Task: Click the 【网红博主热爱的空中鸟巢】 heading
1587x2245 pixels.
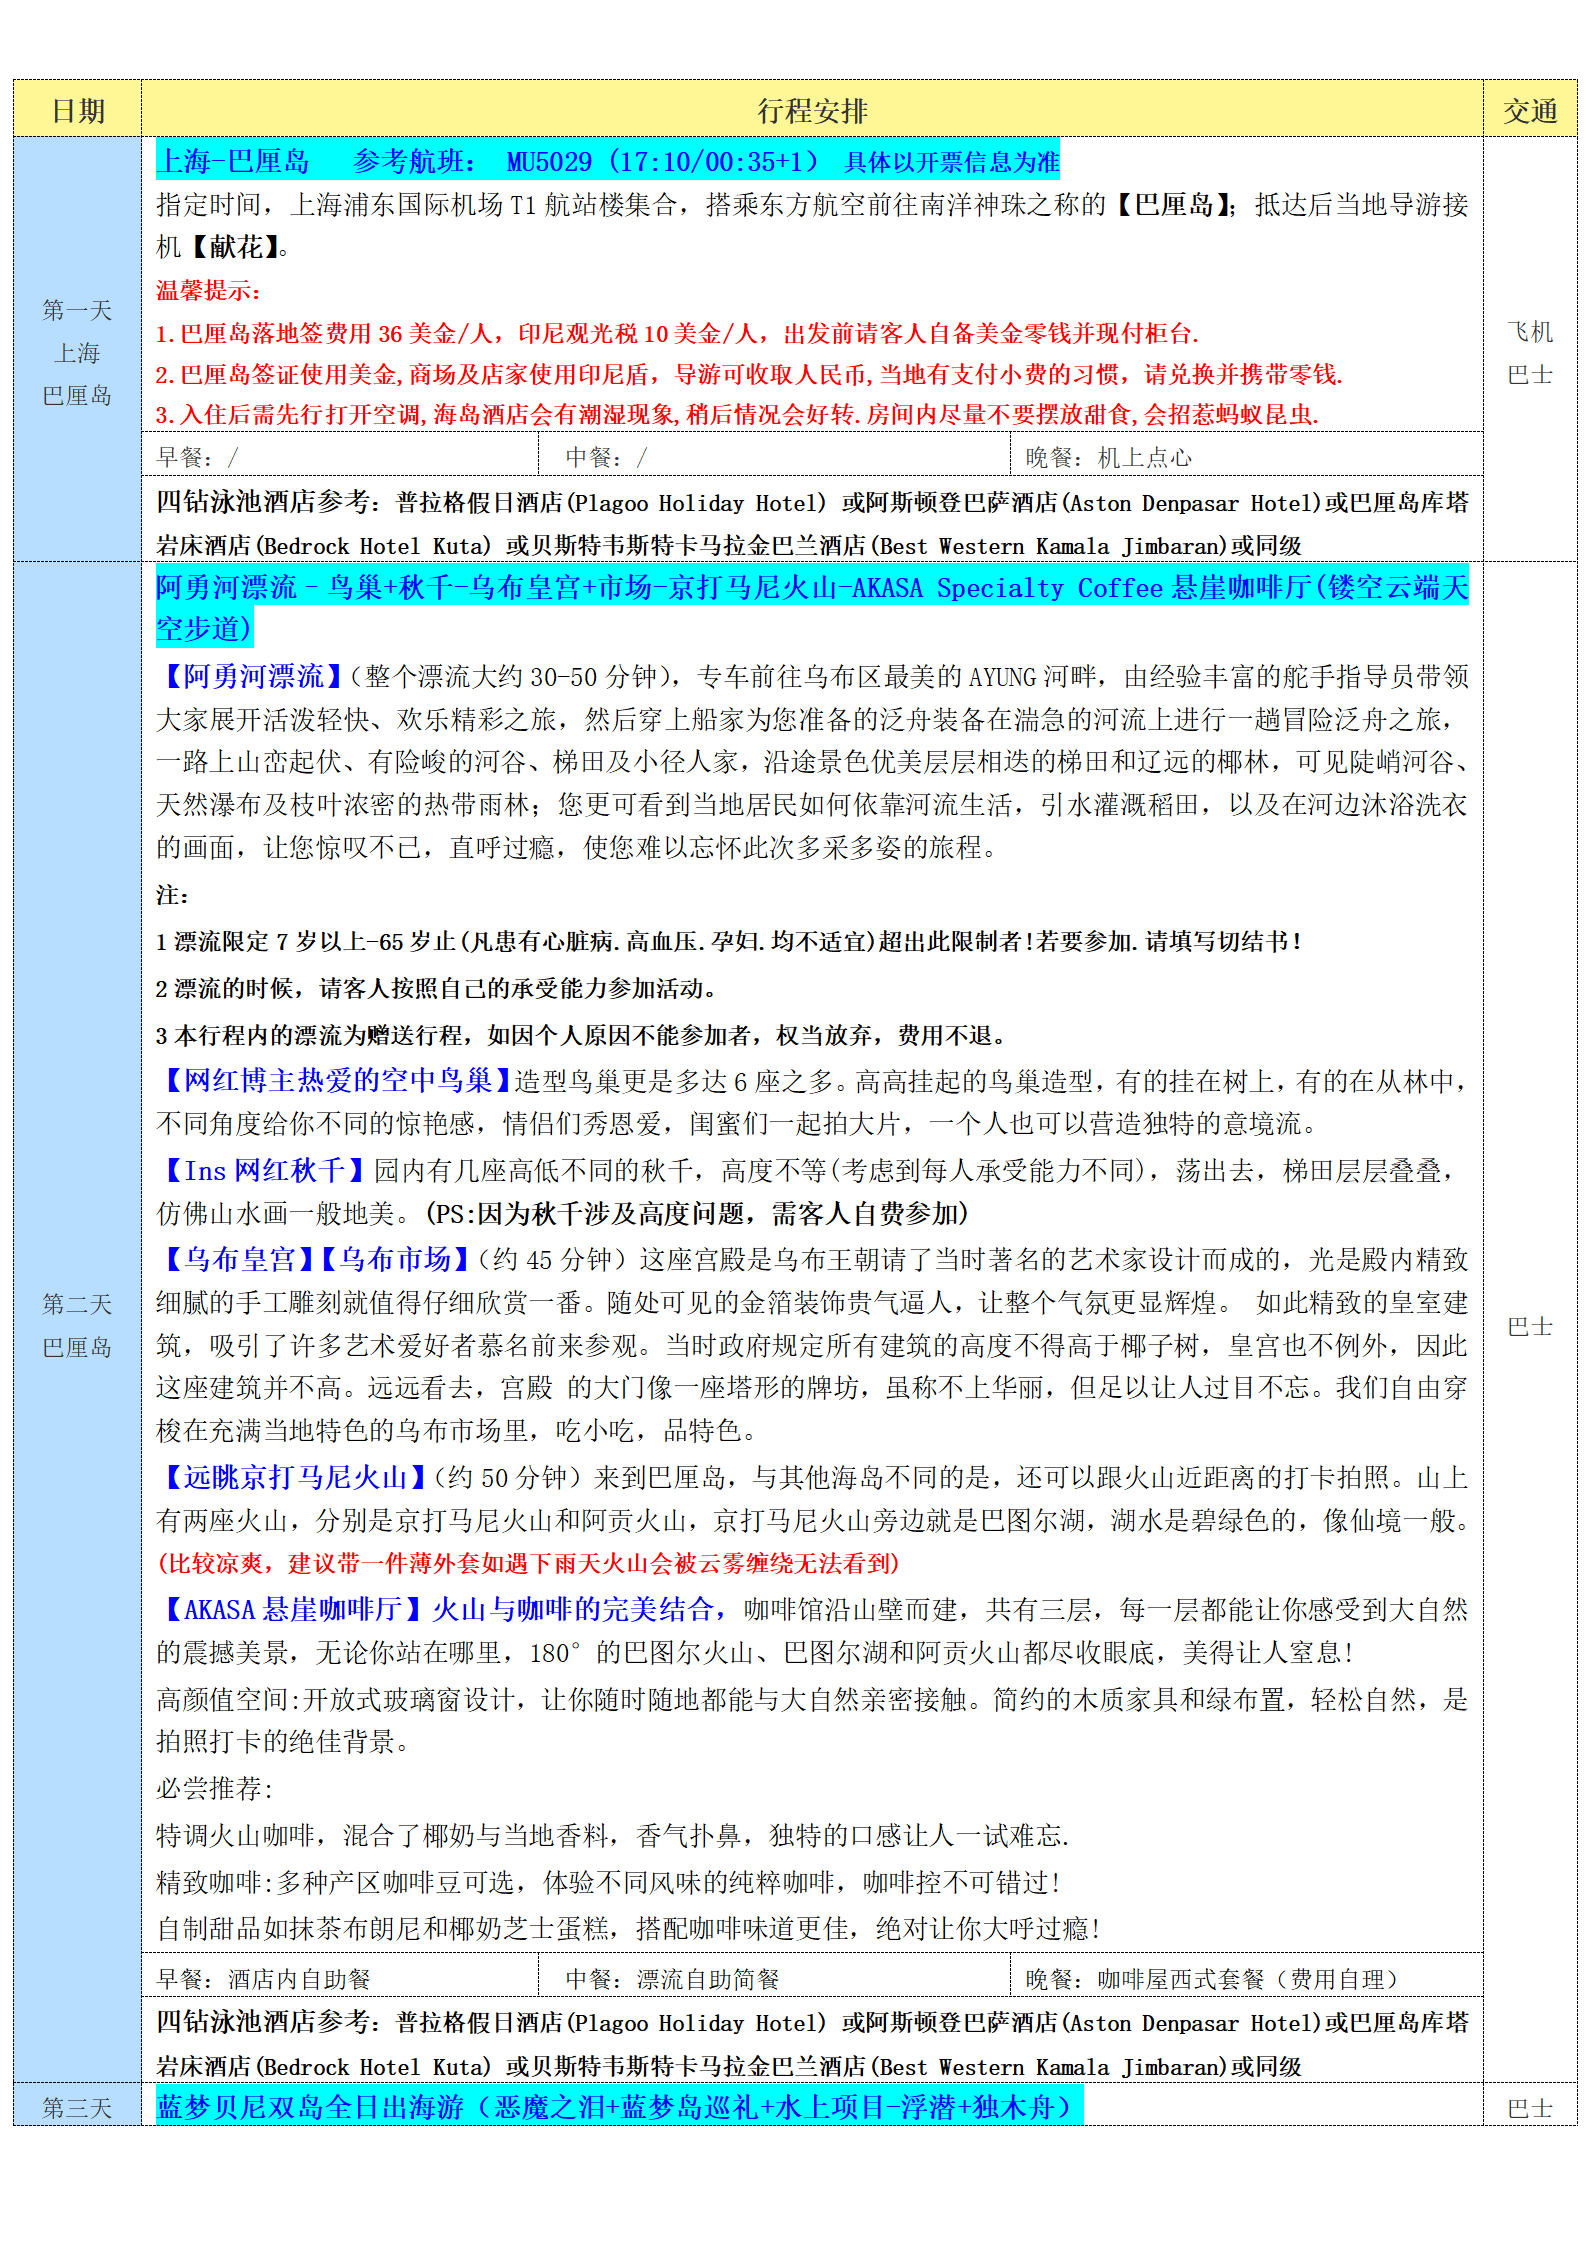Action: tap(336, 1080)
